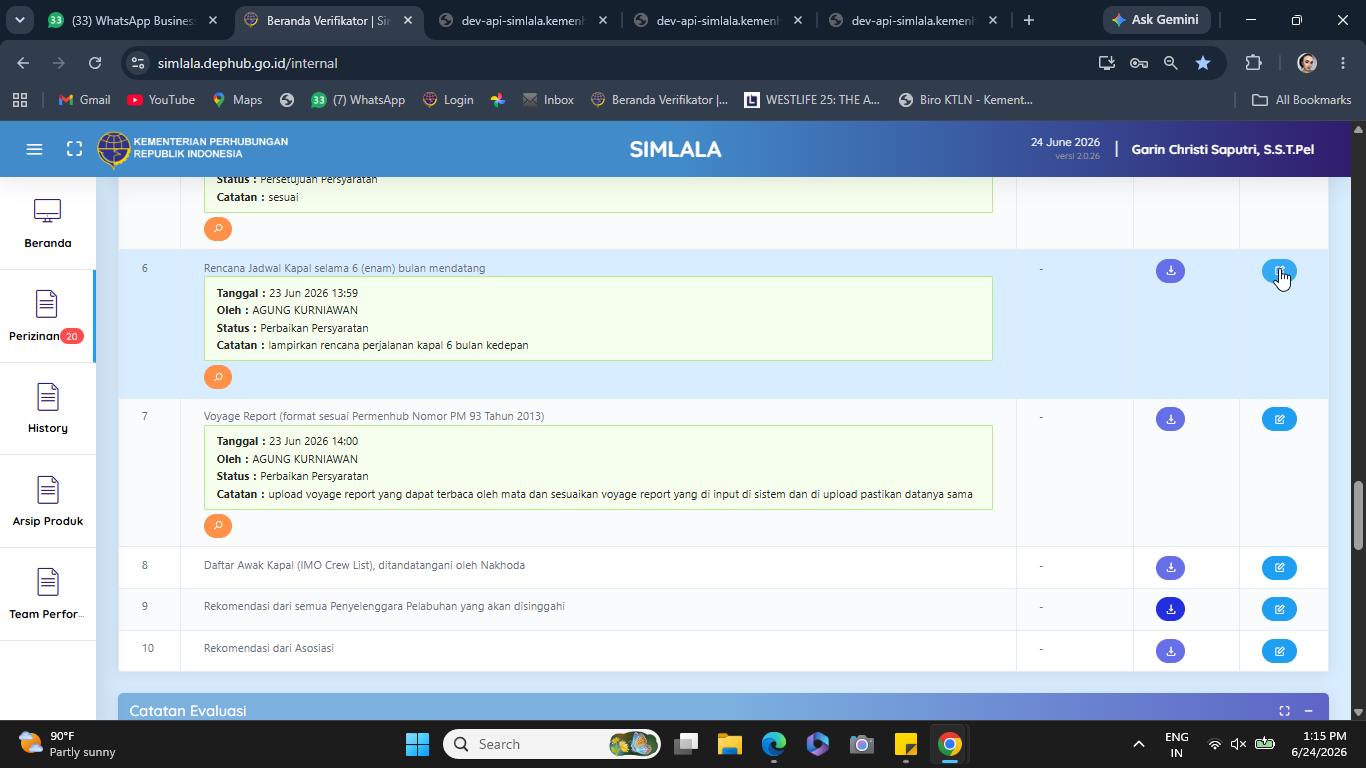The height and width of the screenshot is (768, 1366).
Task: Collapse the Catatan Evaluasi panel
Action: pos(1308,711)
